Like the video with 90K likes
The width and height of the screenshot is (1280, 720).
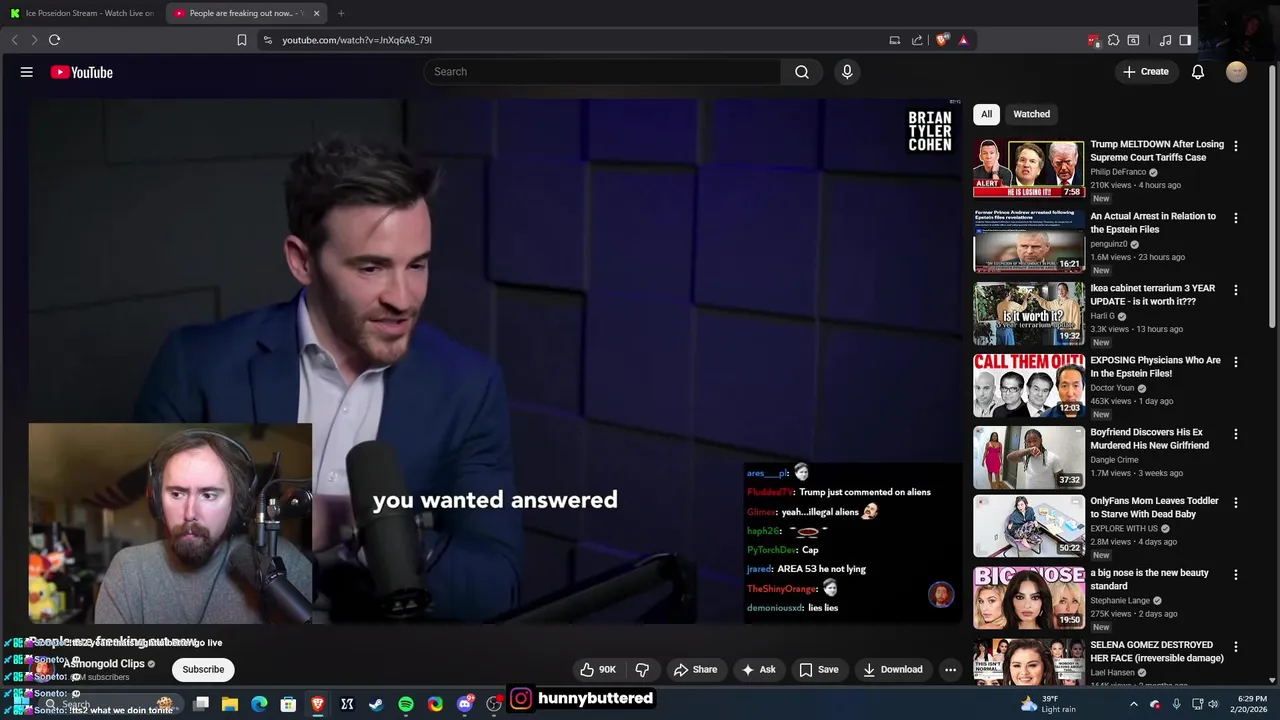pyautogui.click(x=598, y=670)
